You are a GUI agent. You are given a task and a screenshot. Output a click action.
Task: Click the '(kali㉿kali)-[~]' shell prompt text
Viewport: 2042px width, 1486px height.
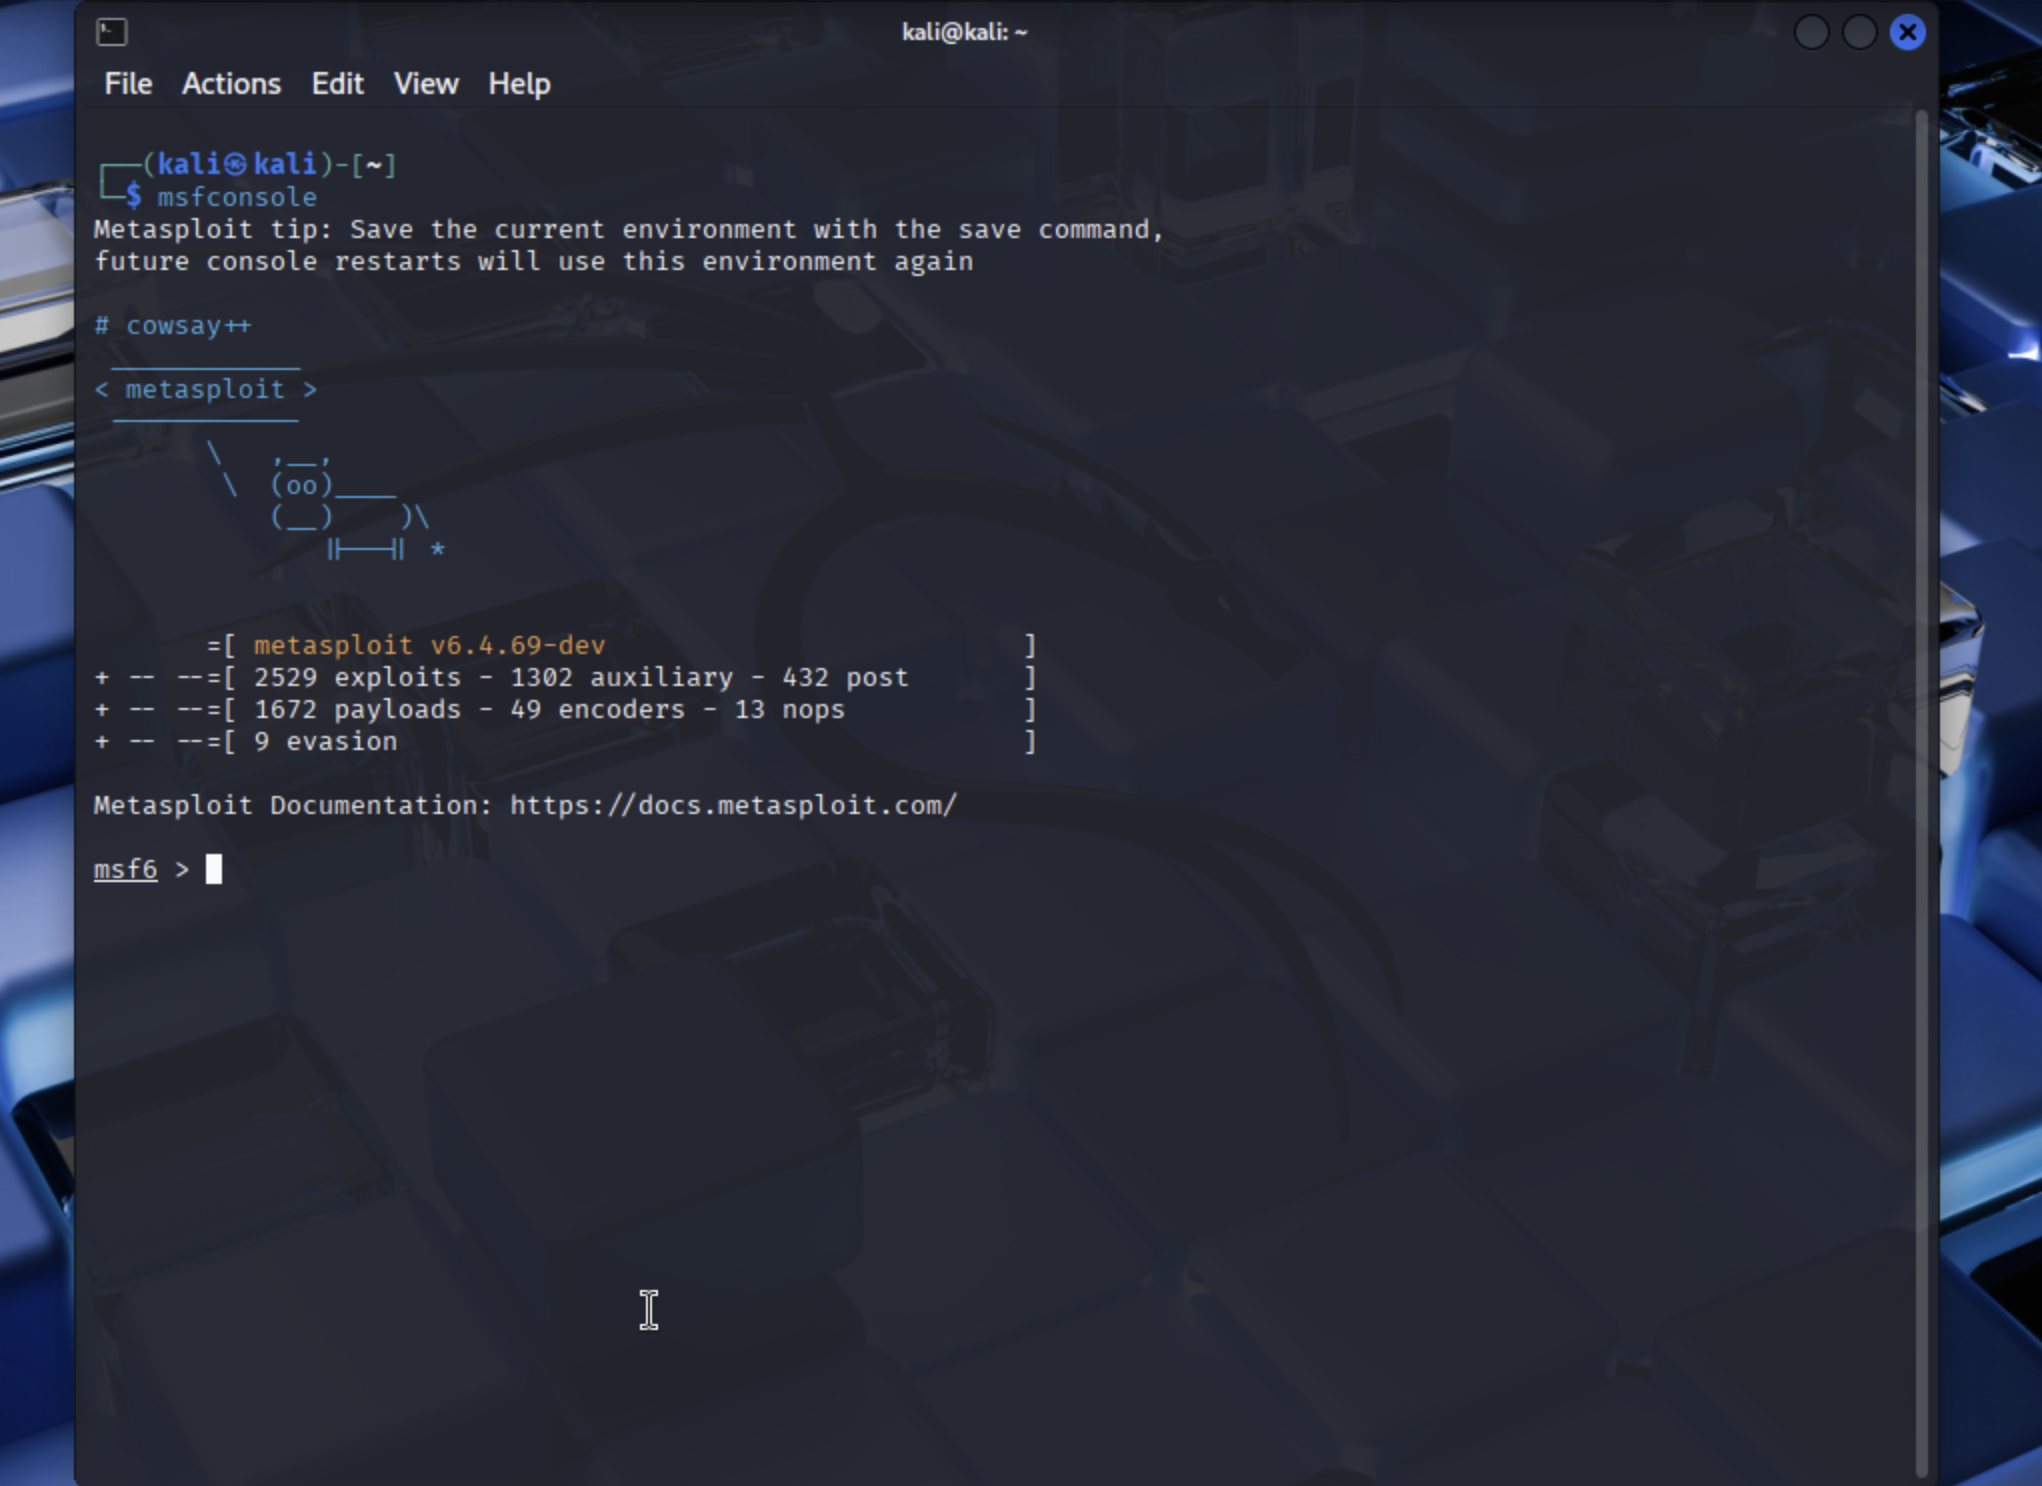pyautogui.click(x=269, y=164)
